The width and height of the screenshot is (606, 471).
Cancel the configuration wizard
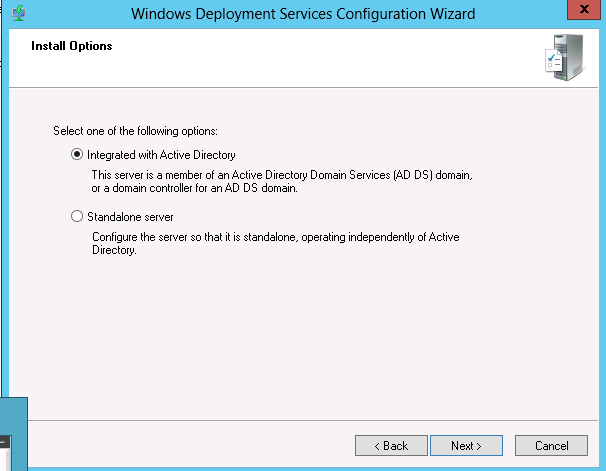pos(551,445)
